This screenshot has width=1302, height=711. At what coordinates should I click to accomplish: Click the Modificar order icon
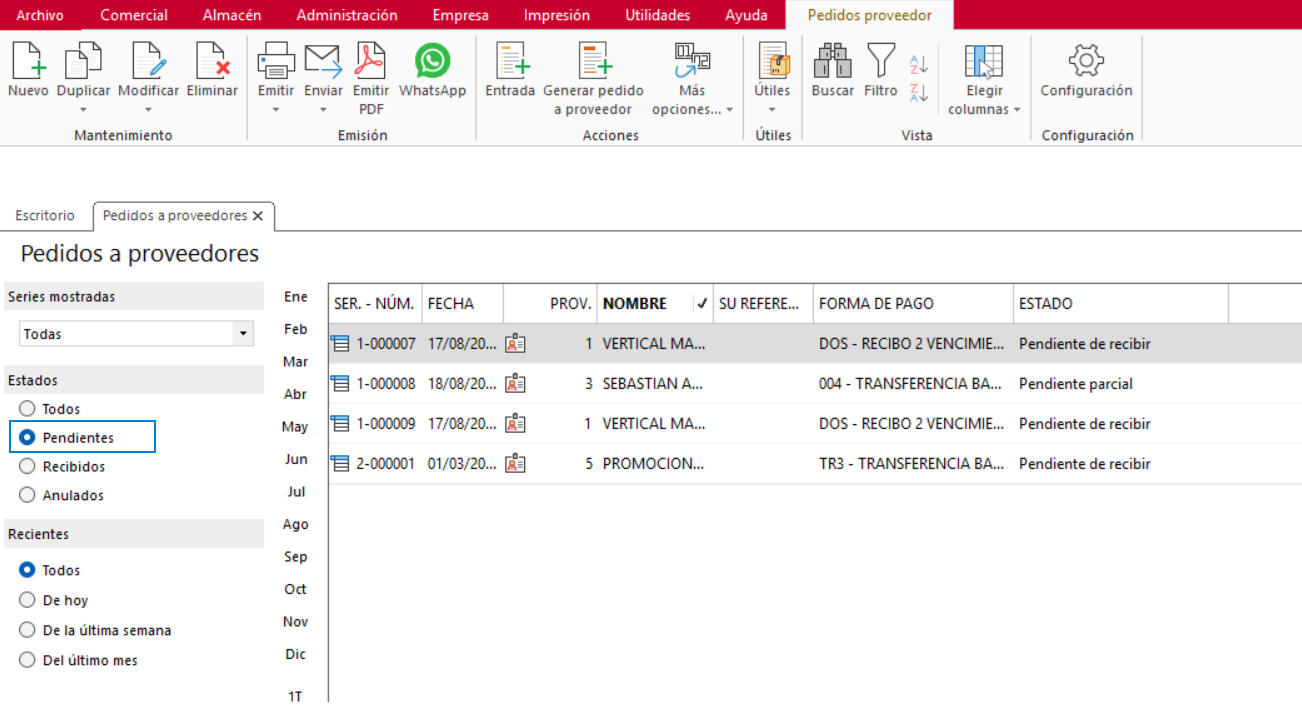coord(148,61)
